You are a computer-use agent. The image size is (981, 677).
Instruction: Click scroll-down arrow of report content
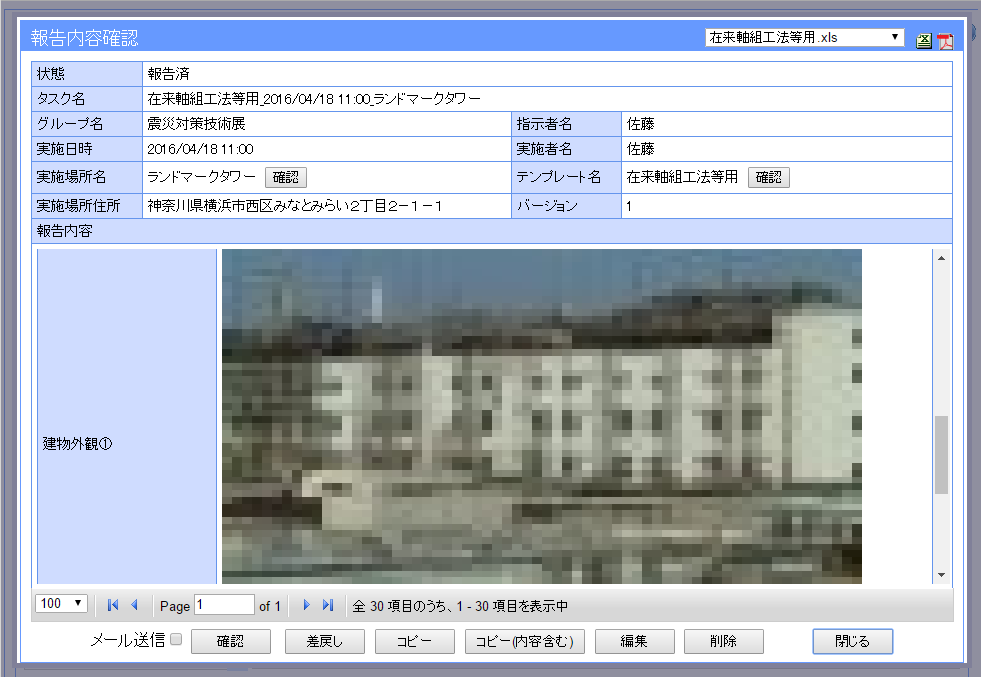(942, 575)
